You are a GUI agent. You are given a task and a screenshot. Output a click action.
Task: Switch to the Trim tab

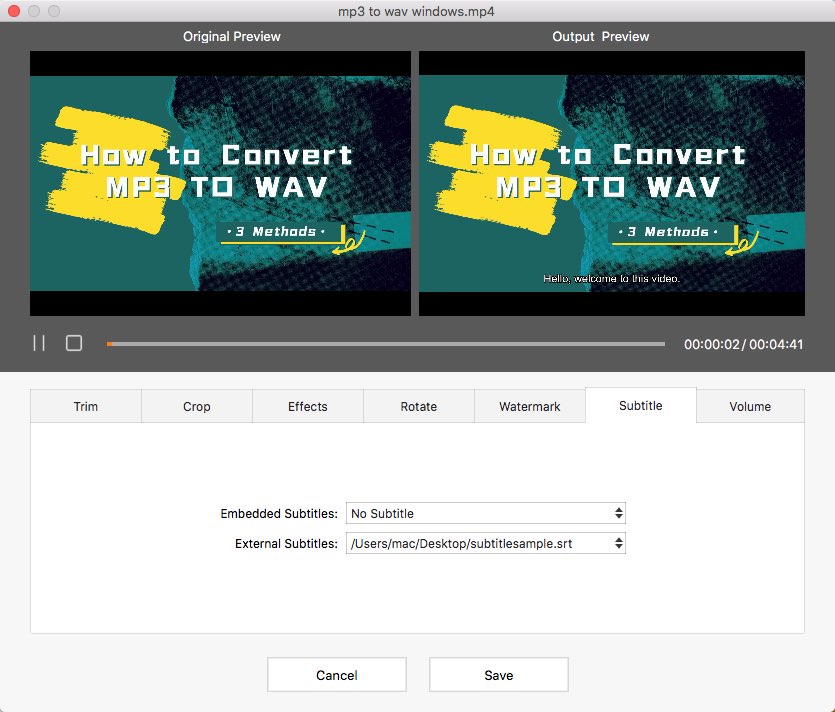(x=85, y=406)
